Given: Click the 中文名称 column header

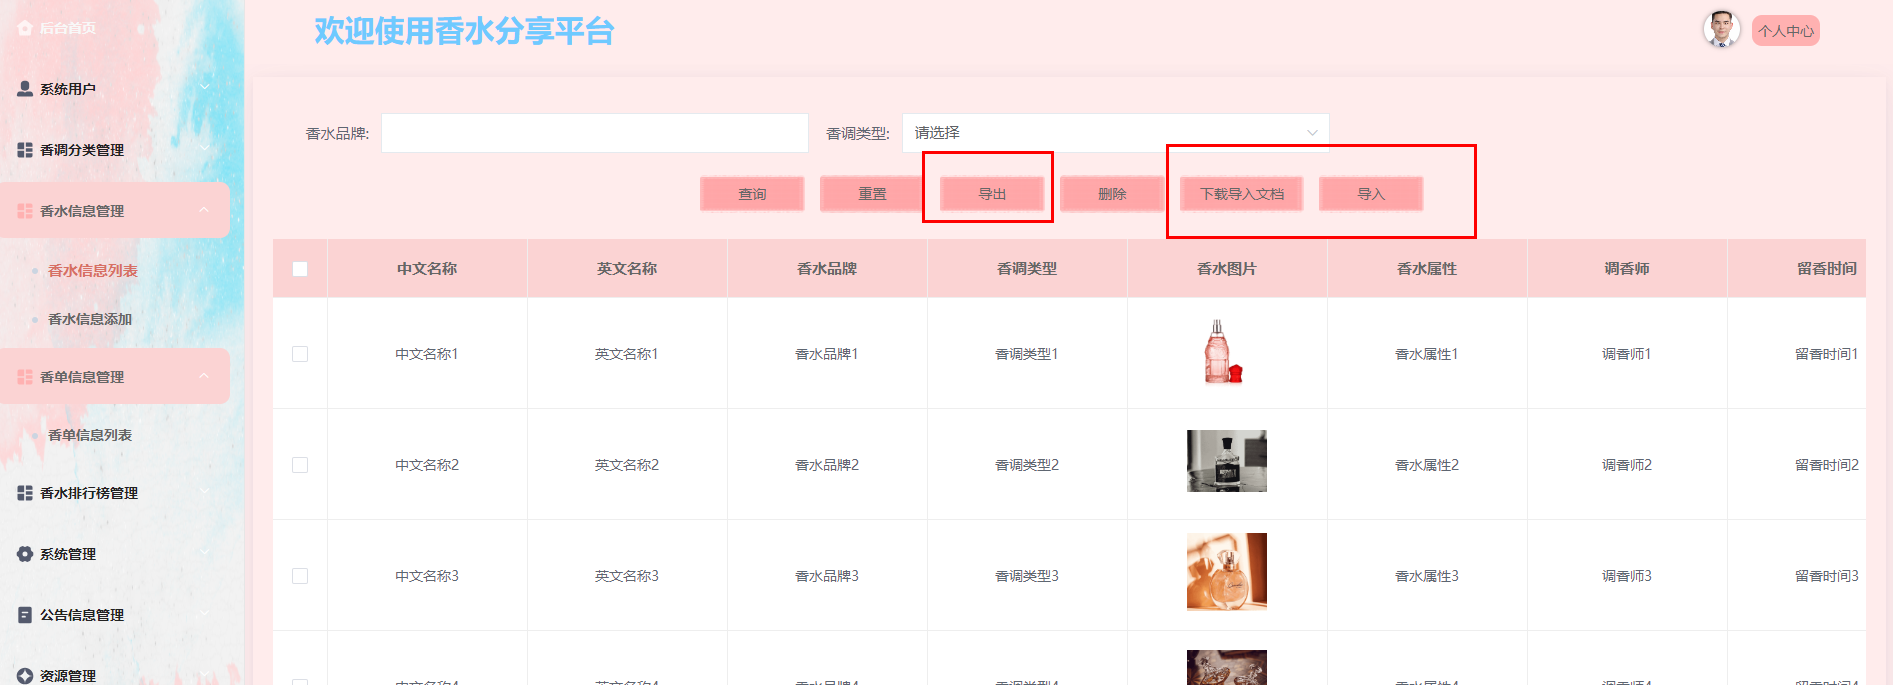Looking at the screenshot, I should tap(427, 269).
